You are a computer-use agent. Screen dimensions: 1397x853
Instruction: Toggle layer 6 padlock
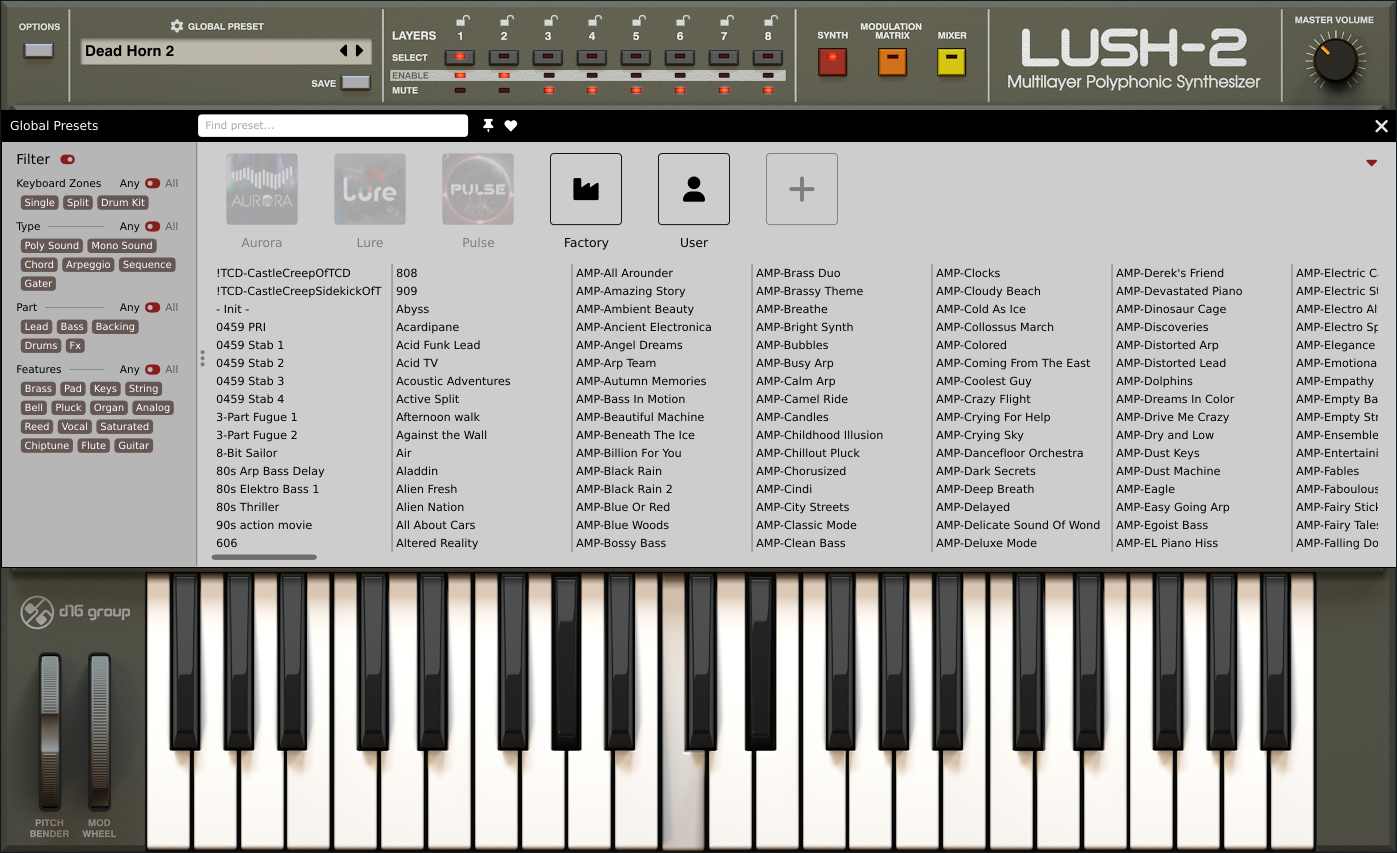(682, 20)
